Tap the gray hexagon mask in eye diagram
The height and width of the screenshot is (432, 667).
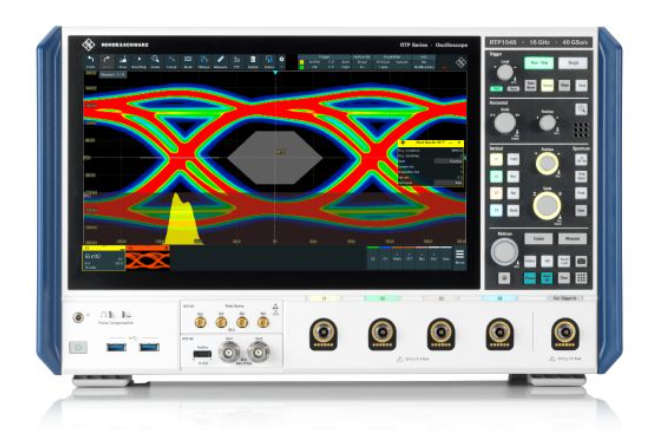point(275,157)
